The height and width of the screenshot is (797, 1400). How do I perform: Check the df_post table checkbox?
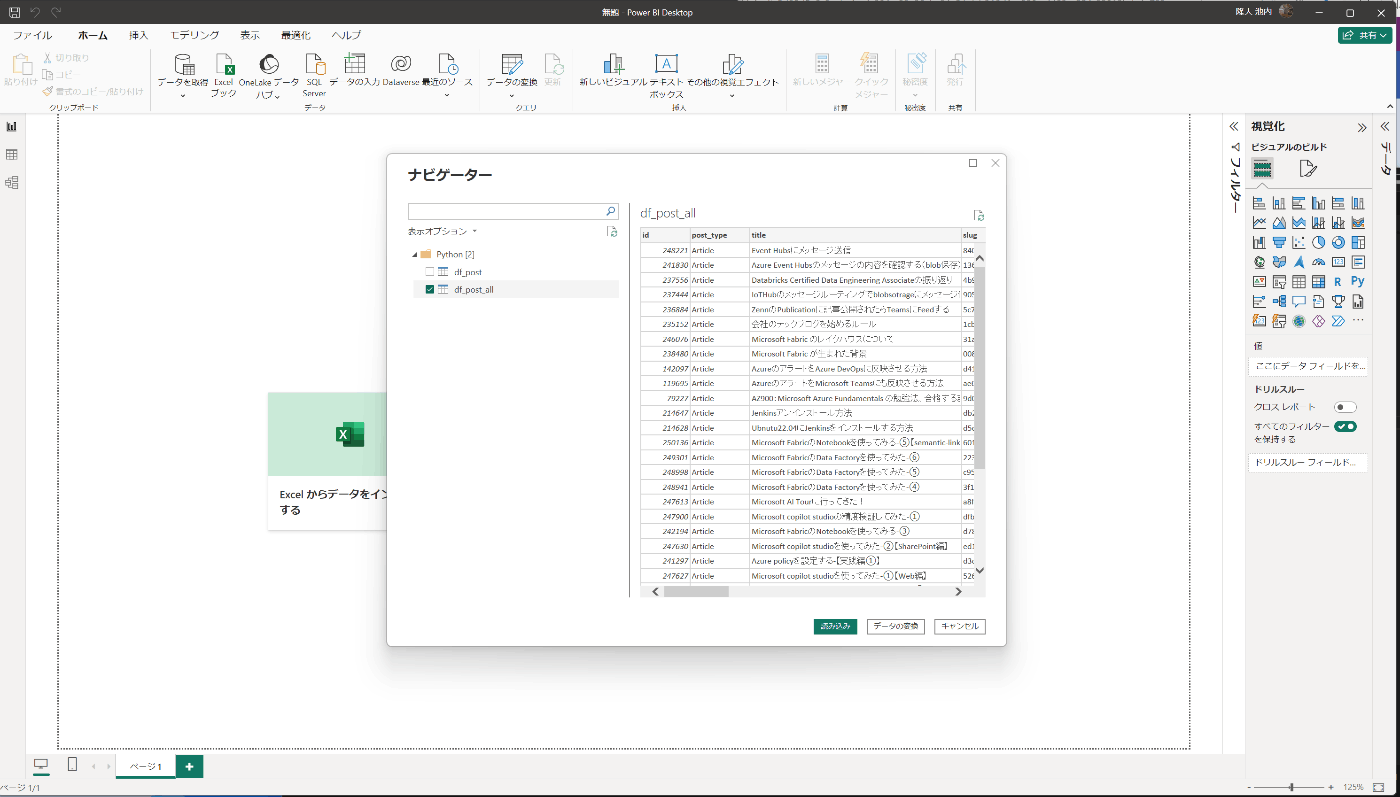(430, 272)
